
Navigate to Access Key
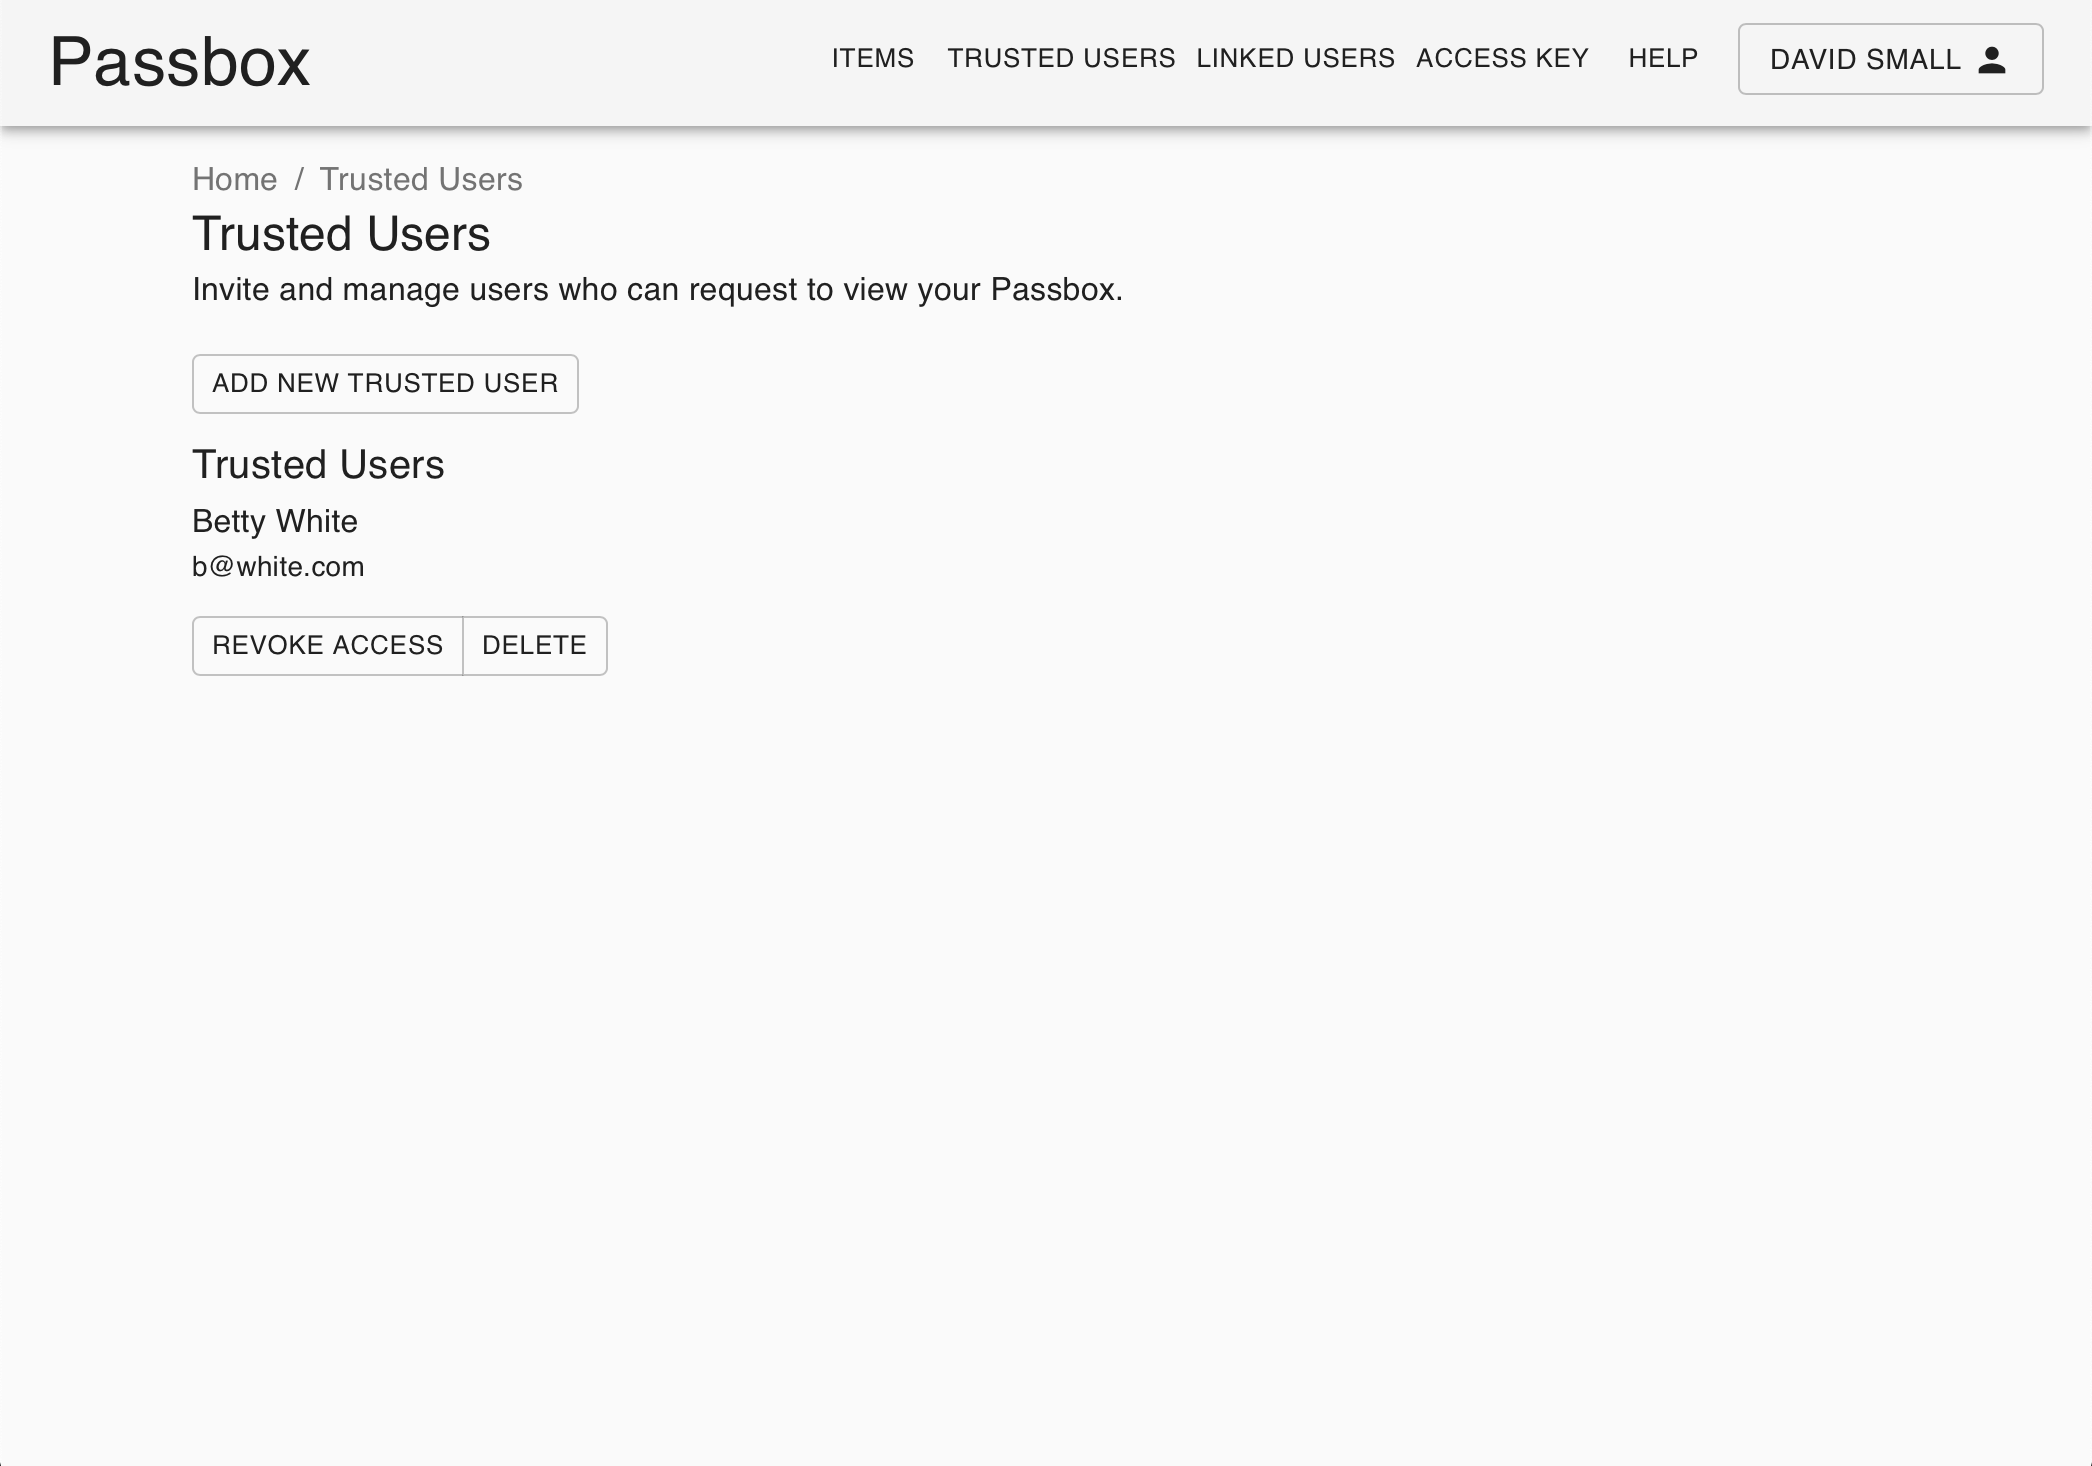pos(1502,58)
